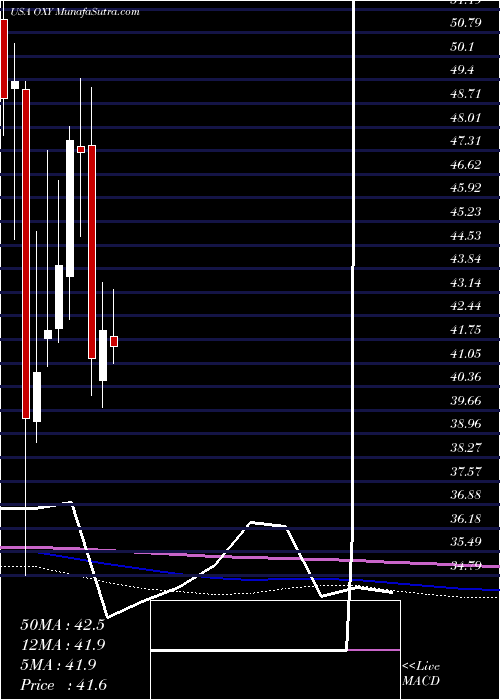This screenshot has height=700, width=500.
Task: Click the 49.4 price axis label
Action: 462,70
